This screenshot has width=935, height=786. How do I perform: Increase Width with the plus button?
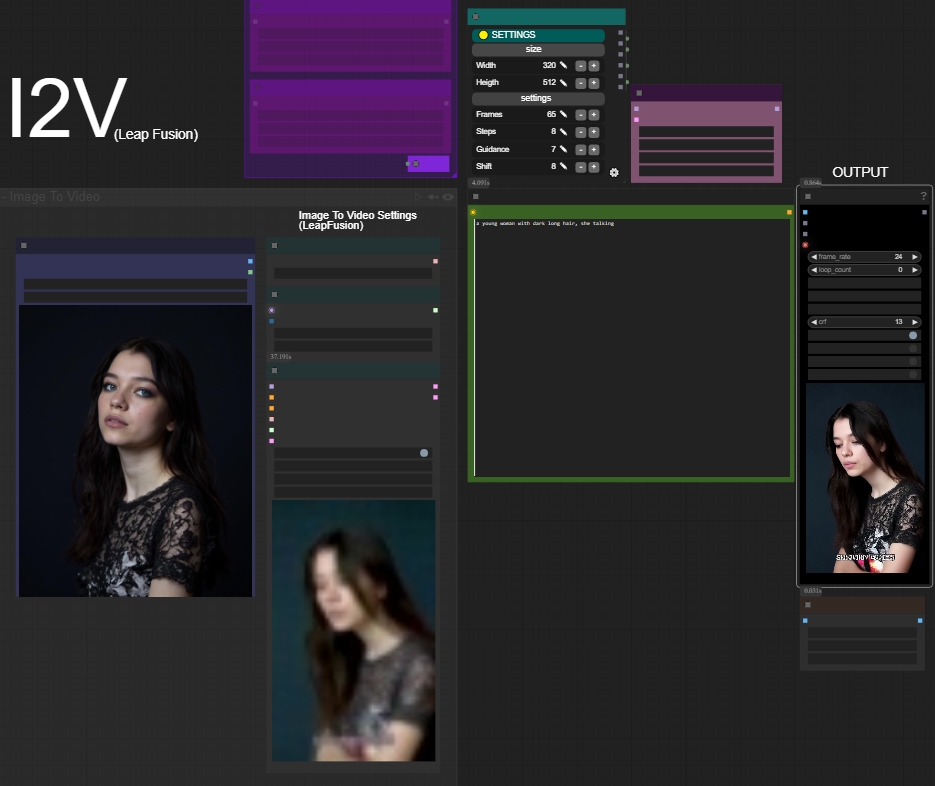594,66
